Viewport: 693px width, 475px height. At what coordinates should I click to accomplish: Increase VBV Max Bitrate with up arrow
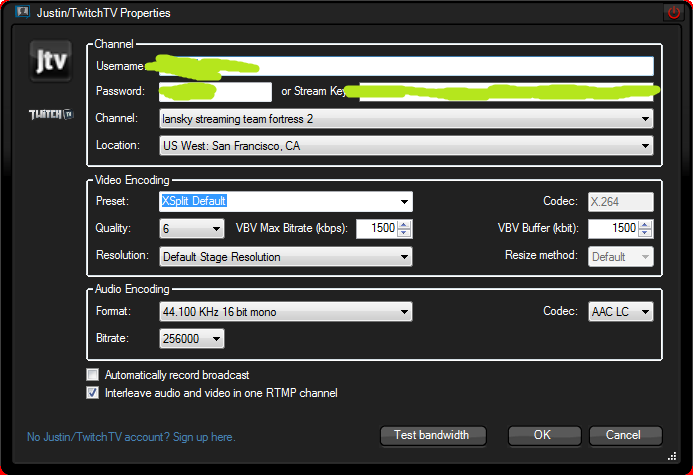pyautogui.click(x=404, y=224)
